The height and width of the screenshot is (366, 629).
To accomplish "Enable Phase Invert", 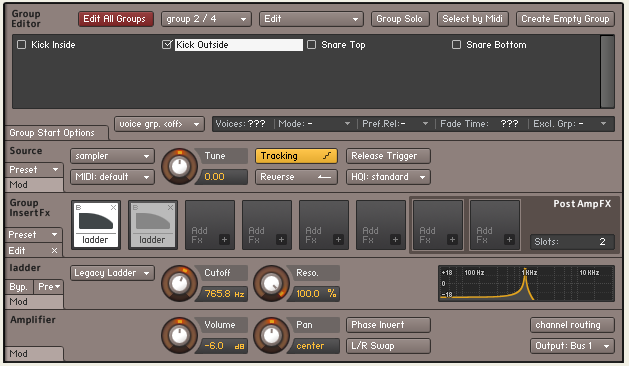I will click(388, 325).
